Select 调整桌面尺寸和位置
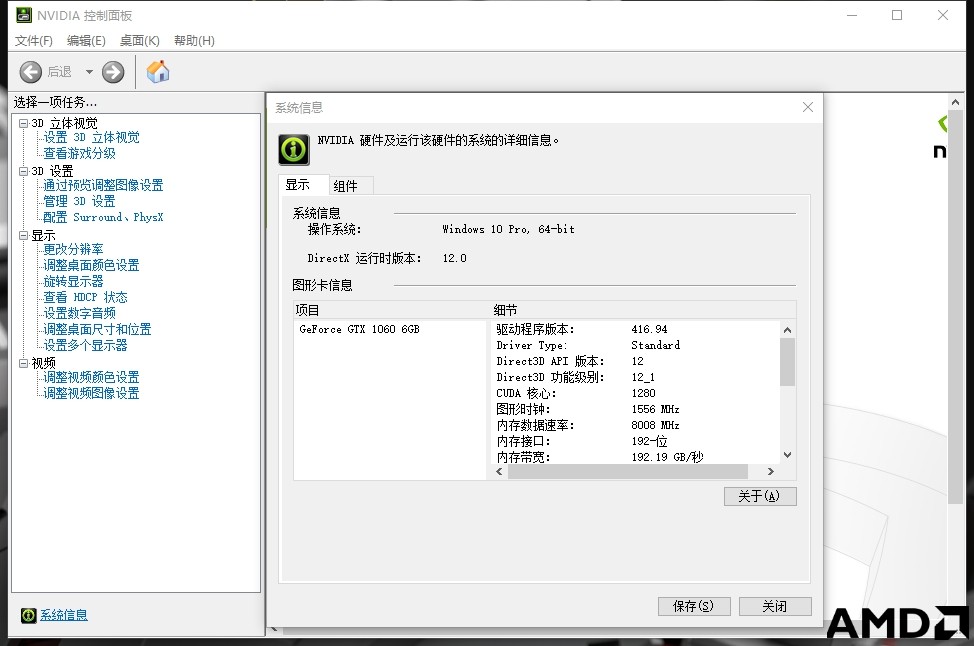The width and height of the screenshot is (974, 646). coord(98,329)
